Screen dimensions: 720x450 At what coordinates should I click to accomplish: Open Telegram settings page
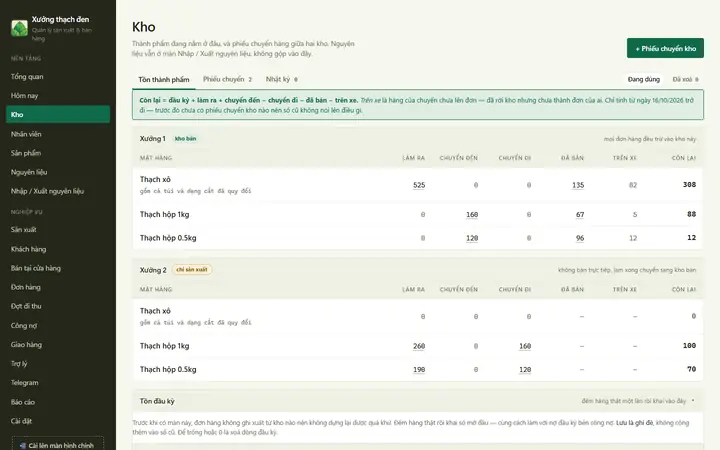(x=58, y=382)
